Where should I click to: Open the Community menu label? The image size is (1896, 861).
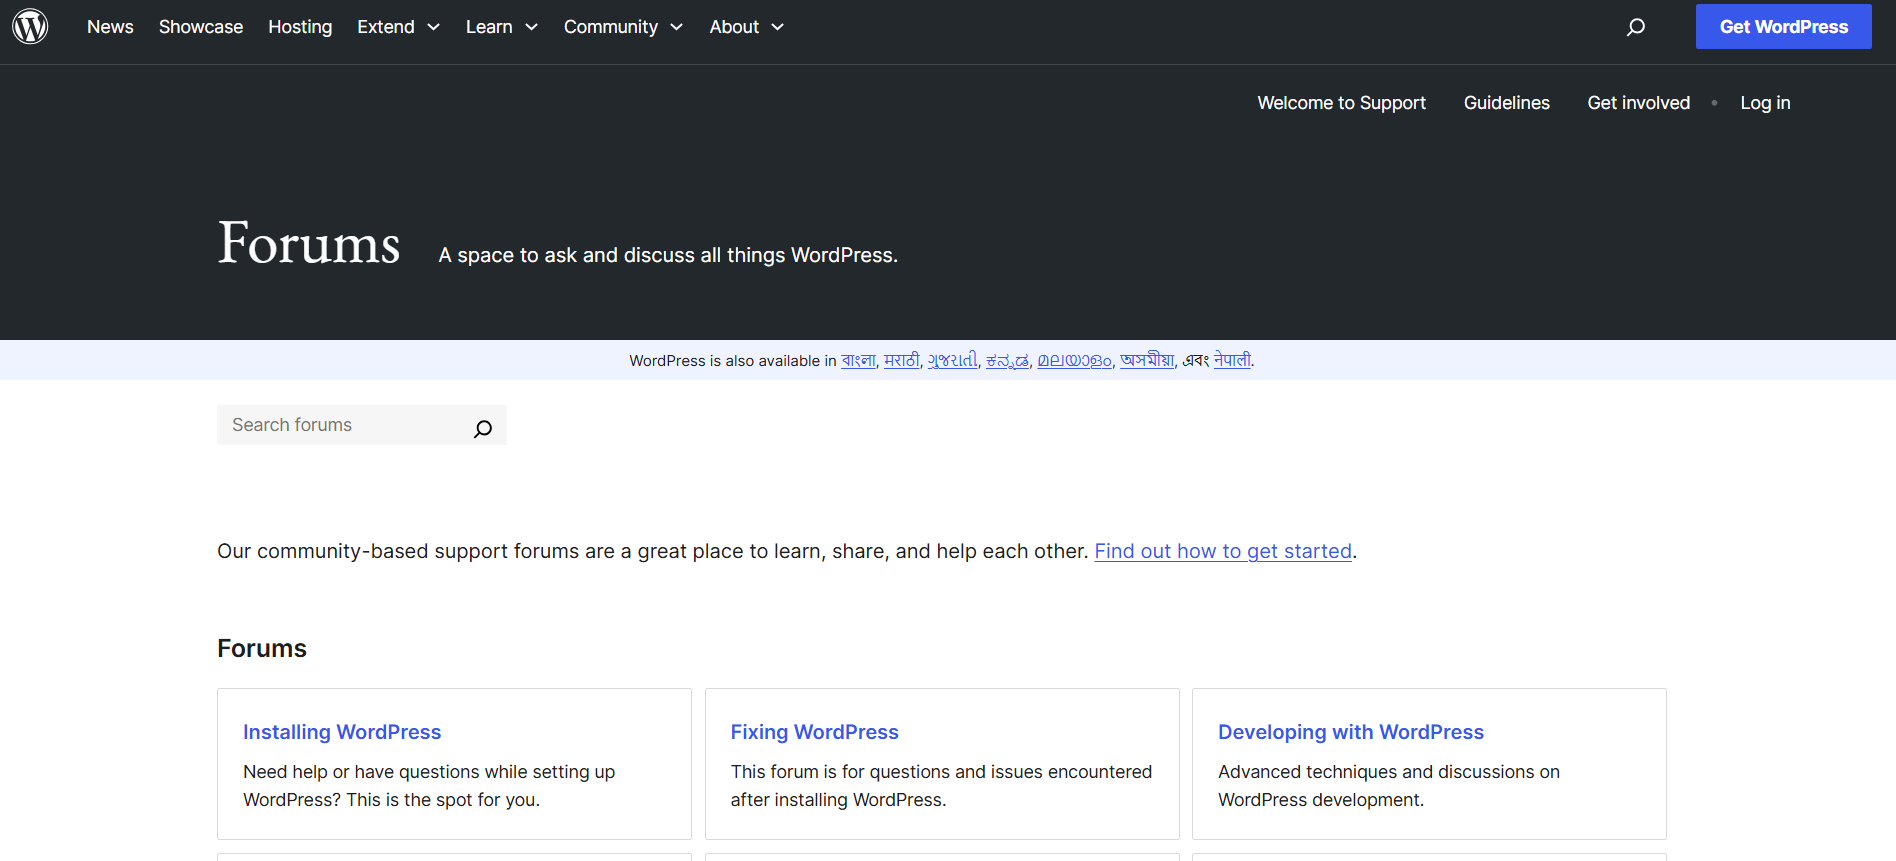point(611,27)
